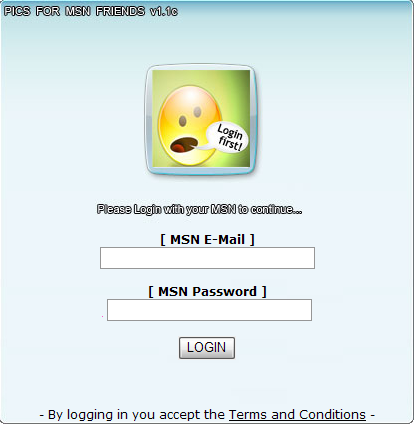Open the Terms and Conditions link
The height and width of the screenshot is (424, 414).
click(297, 415)
